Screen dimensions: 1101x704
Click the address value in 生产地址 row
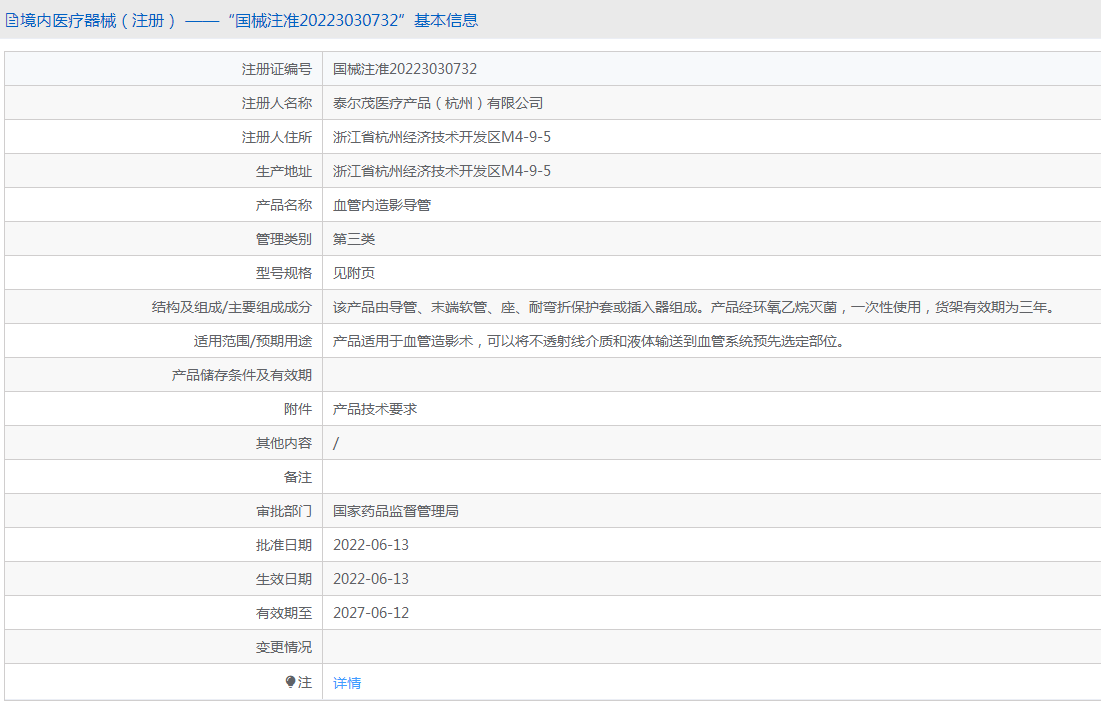(x=442, y=171)
